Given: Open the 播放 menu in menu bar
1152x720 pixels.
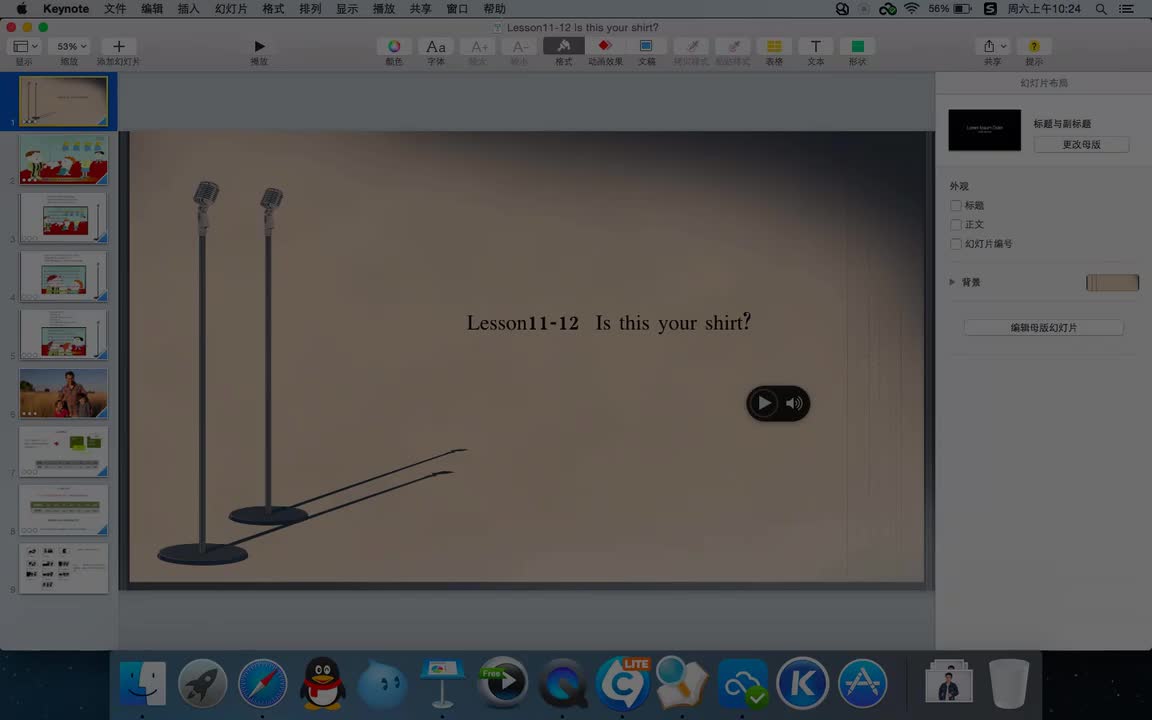Looking at the screenshot, I should click(384, 9).
